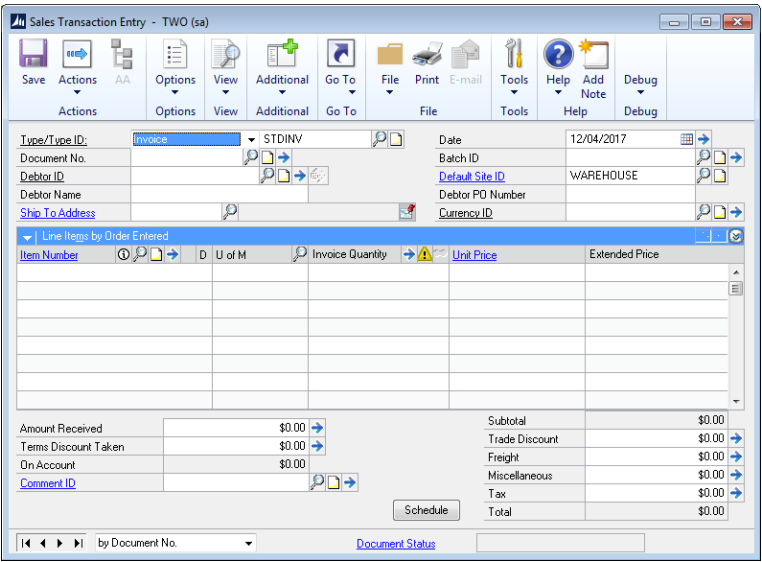This screenshot has width=762, height=562.
Task: Click the Save toolbar icon
Action: 34,62
